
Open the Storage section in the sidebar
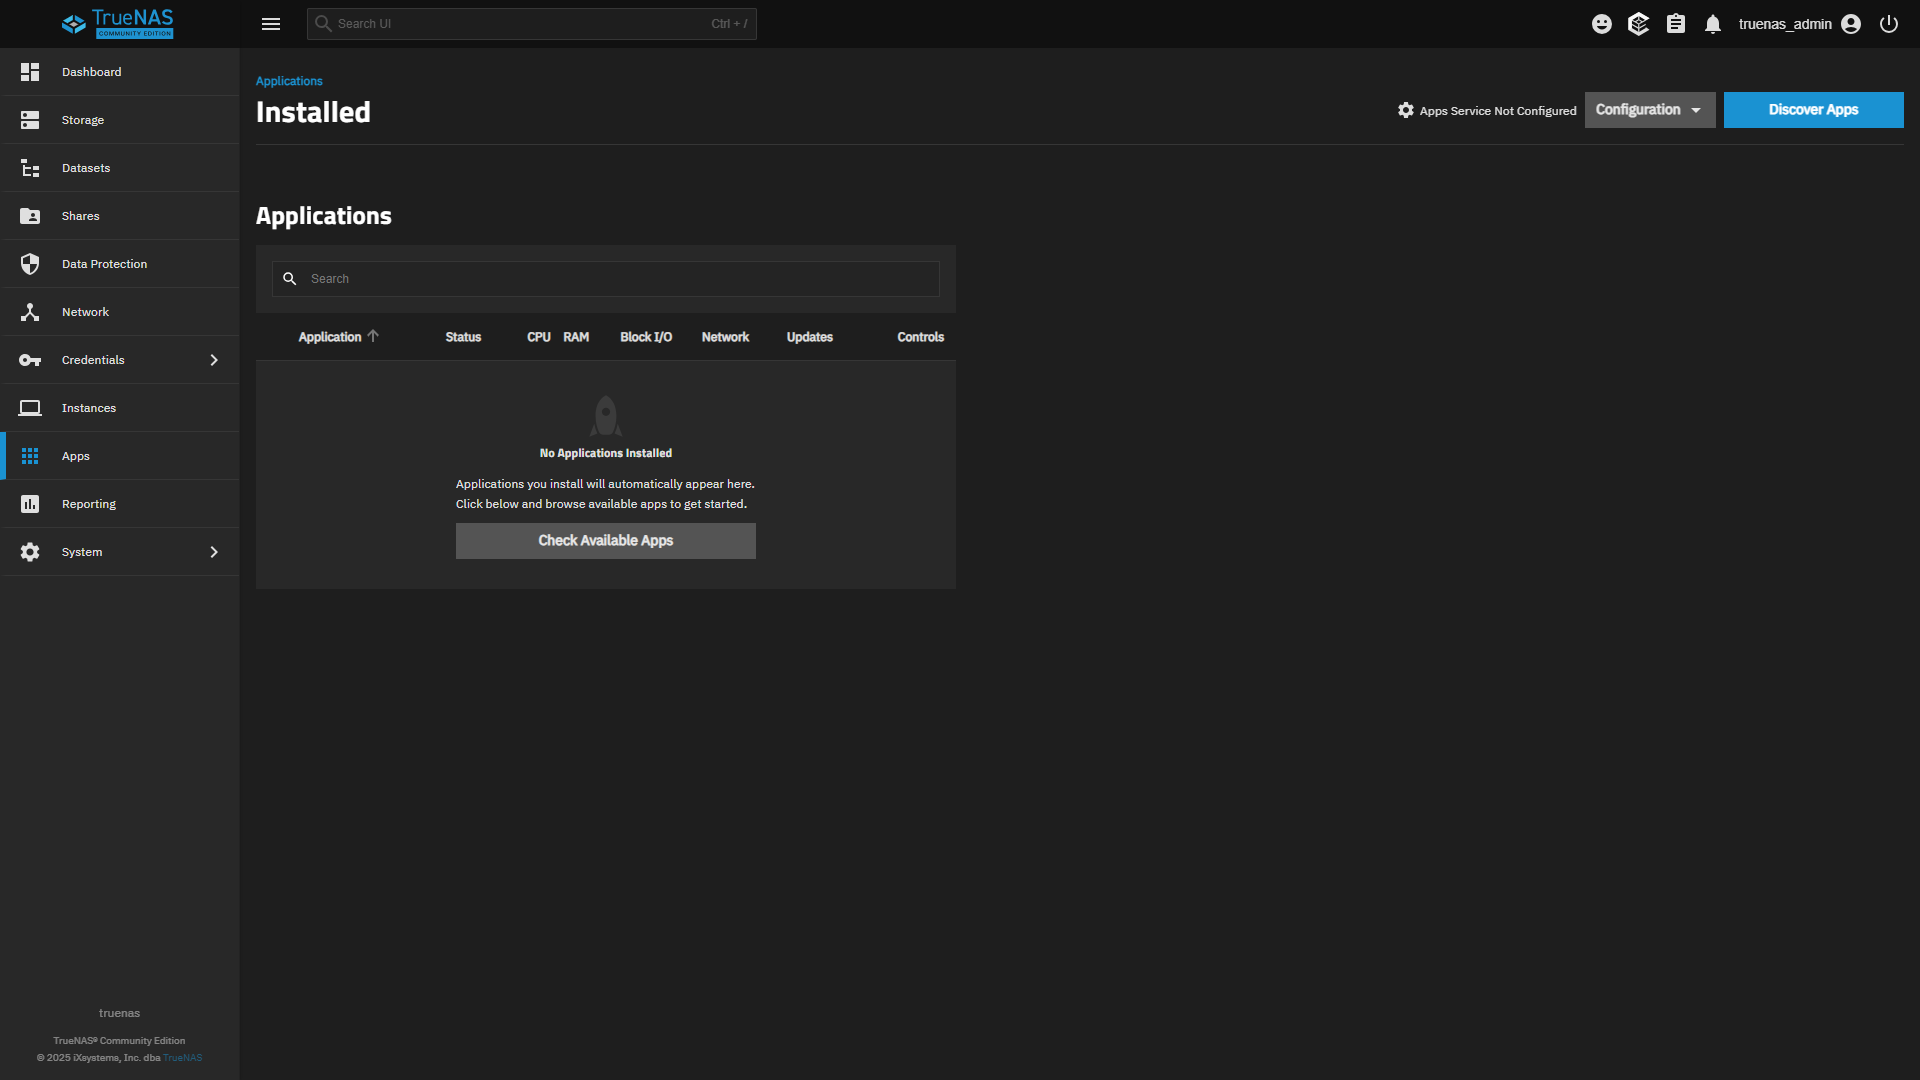point(83,120)
